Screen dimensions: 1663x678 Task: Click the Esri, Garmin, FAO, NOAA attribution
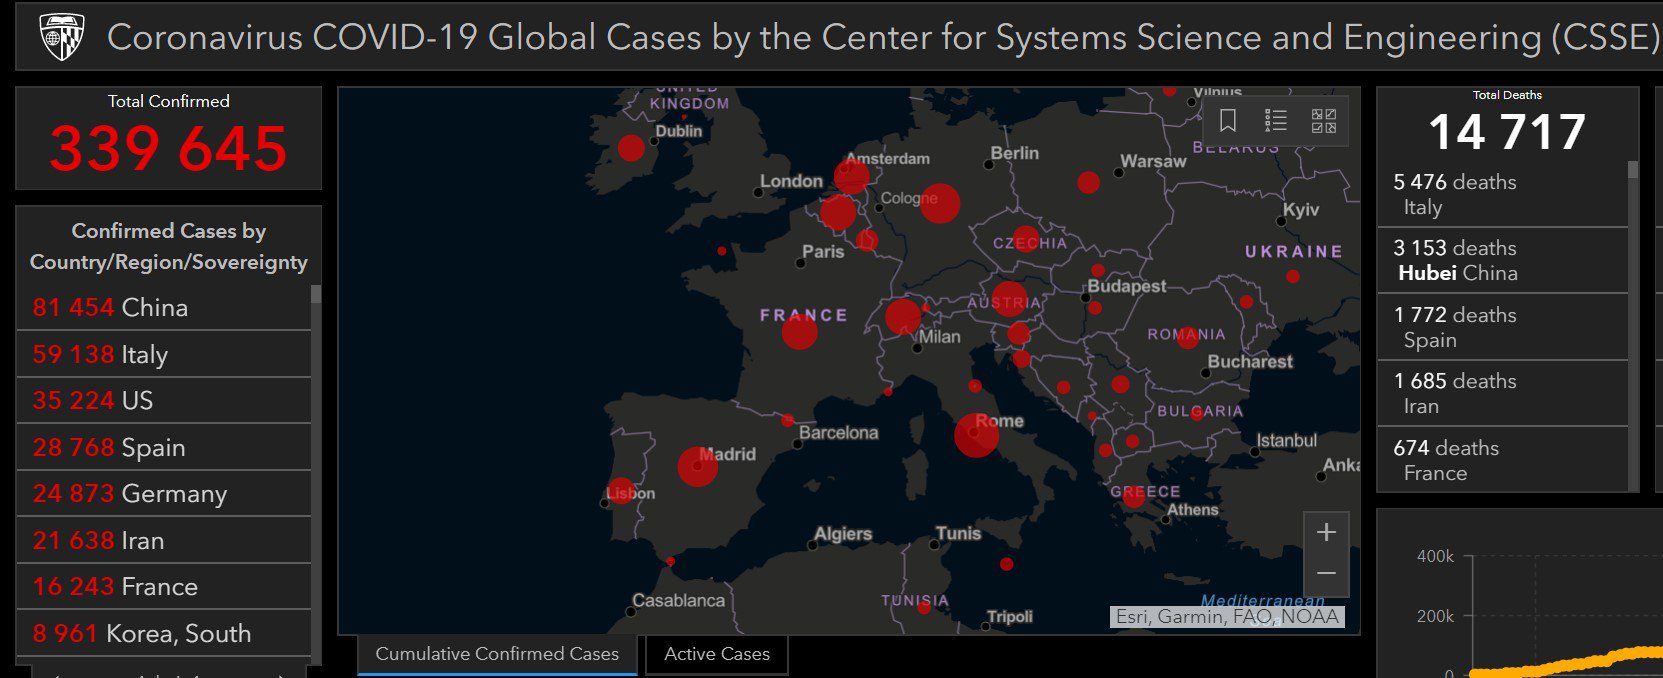pos(1227,617)
